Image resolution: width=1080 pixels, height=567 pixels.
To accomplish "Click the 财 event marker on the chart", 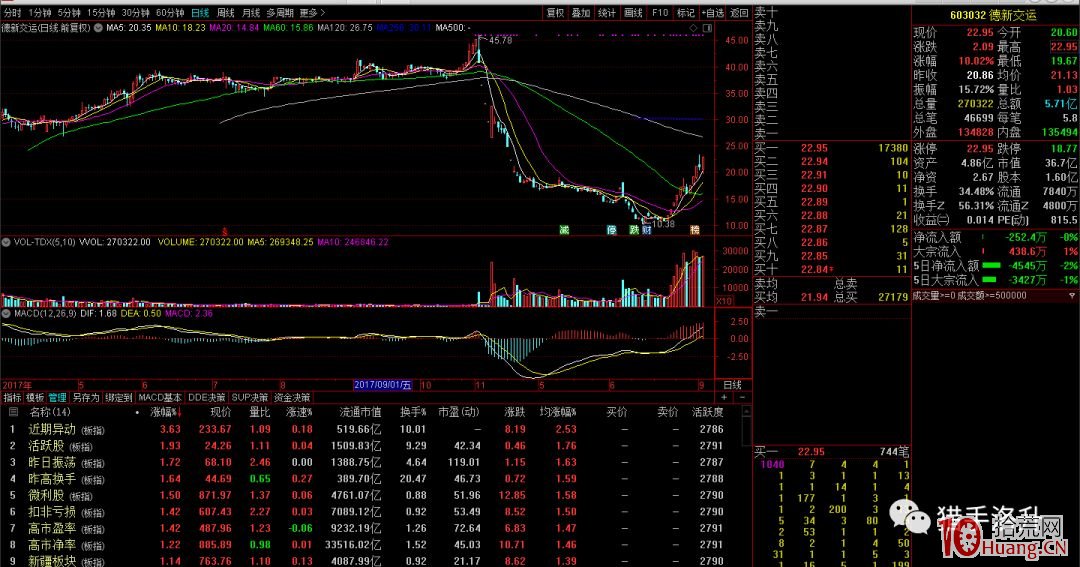I will pos(647,230).
